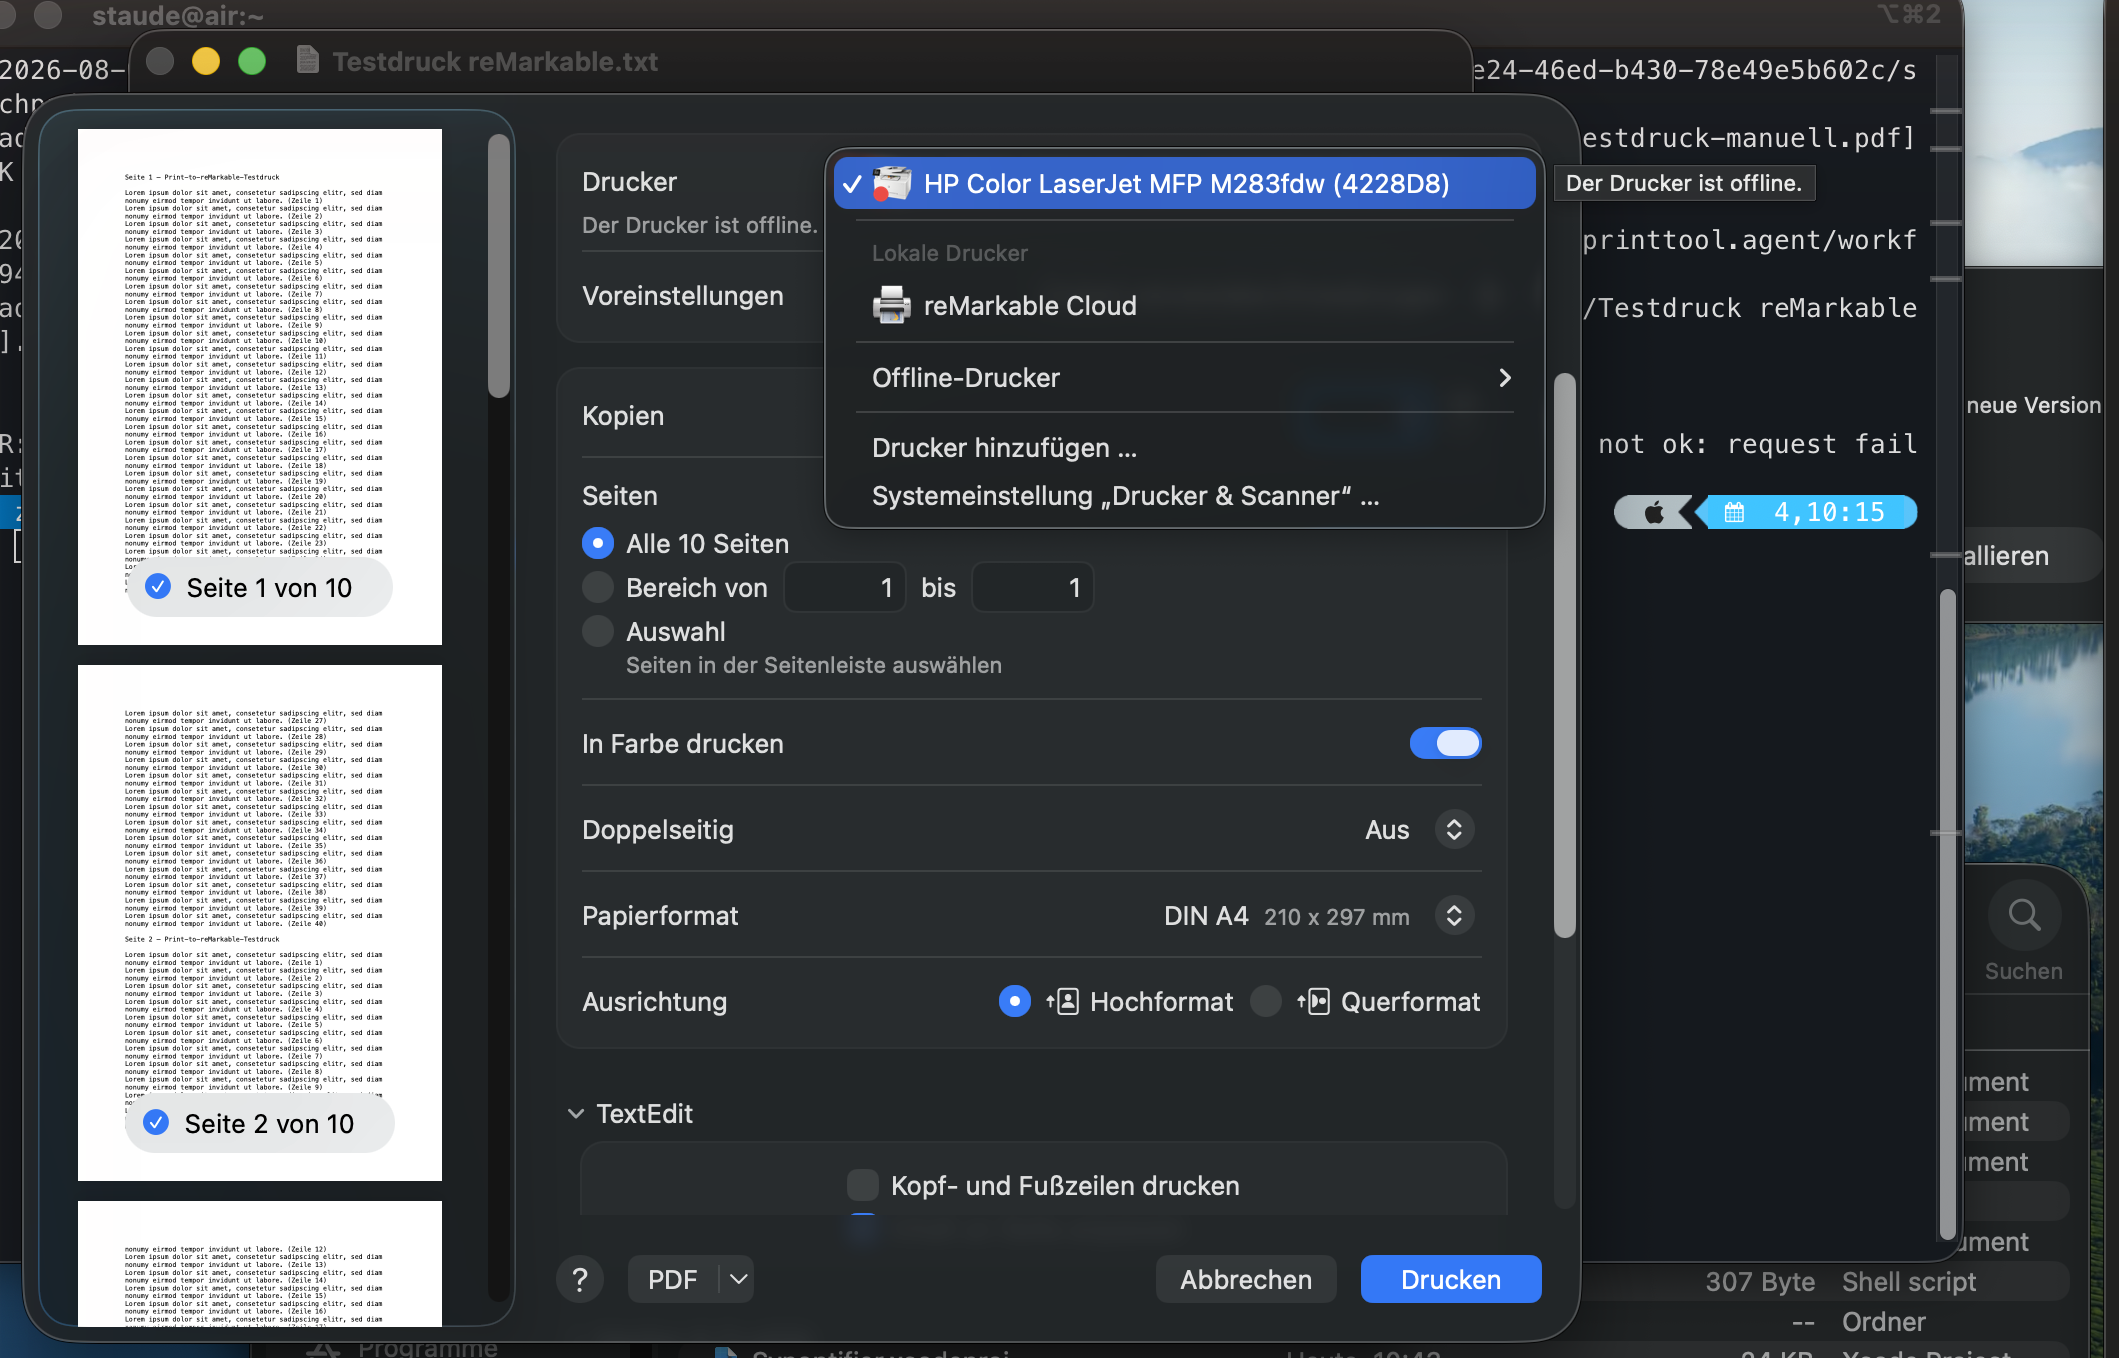The height and width of the screenshot is (1358, 2119).
Task: Select Hochformat orientation radio button
Action: [1015, 1001]
